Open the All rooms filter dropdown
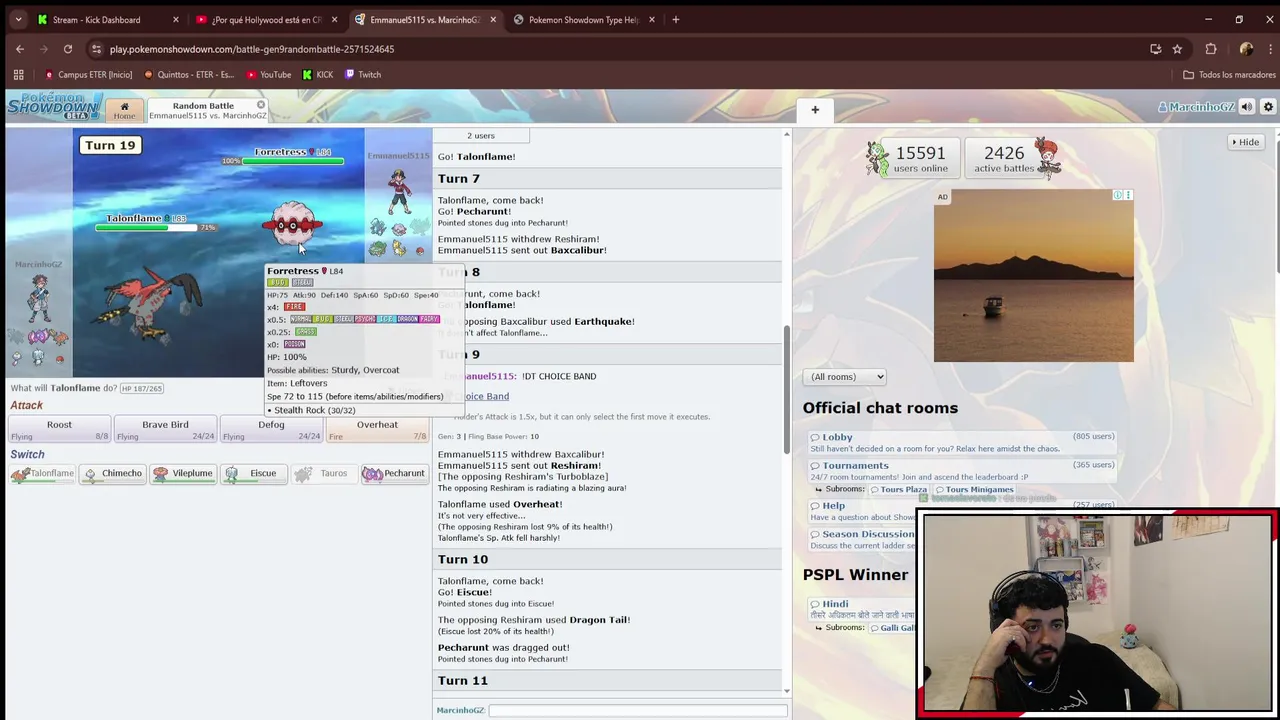Viewport: 1280px width, 720px height. pos(845,377)
